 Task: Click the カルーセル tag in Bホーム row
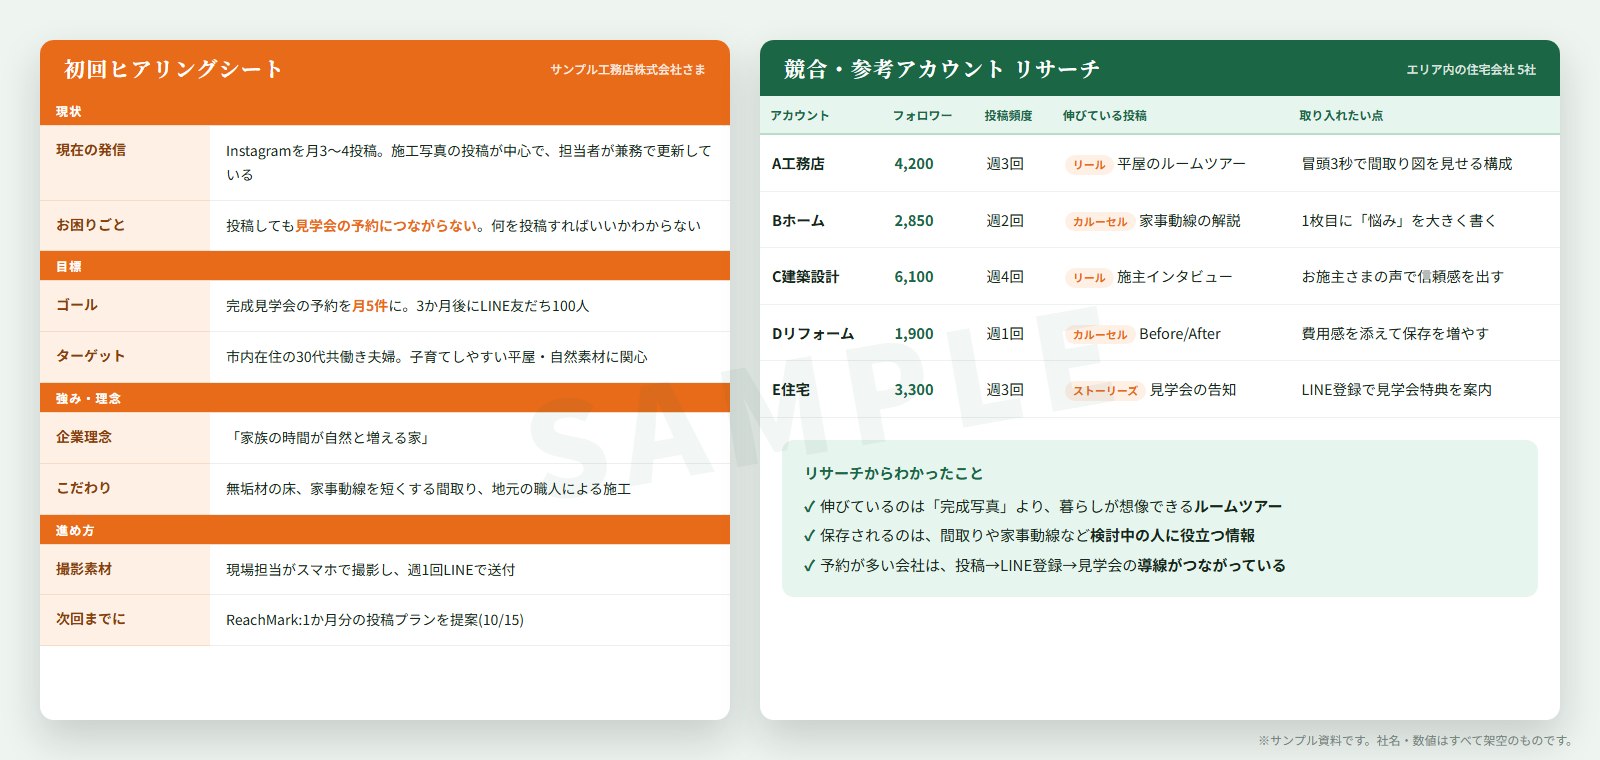pyautogui.click(x=1100, y=222)
